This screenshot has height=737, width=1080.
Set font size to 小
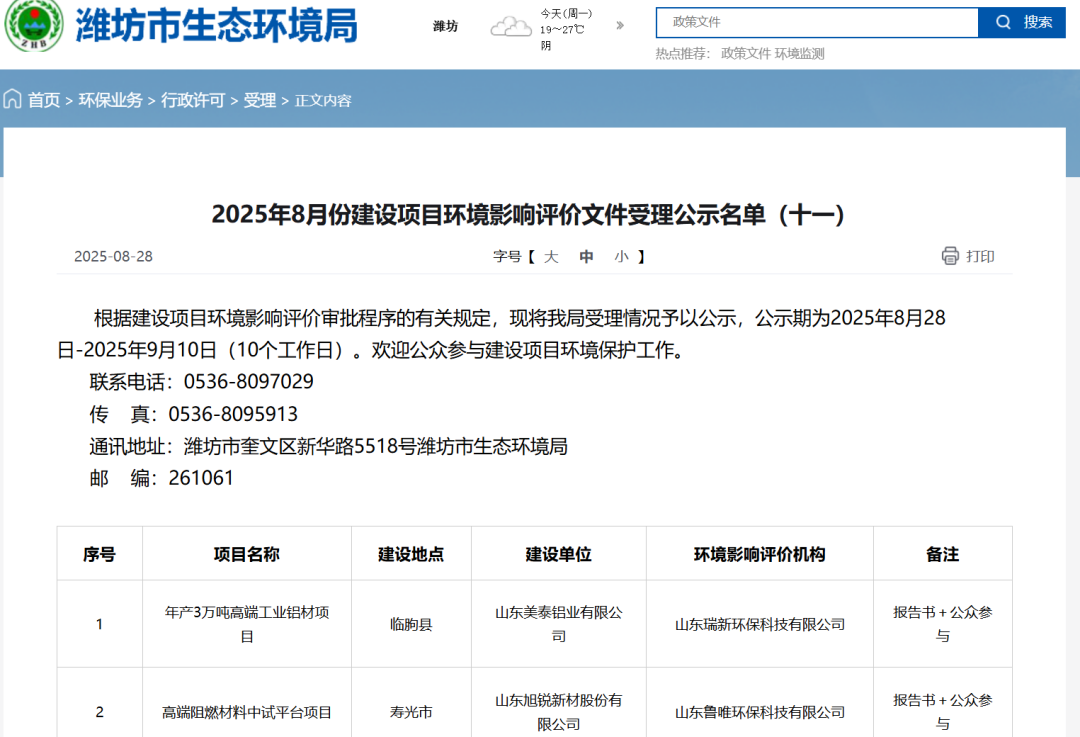tap(621, 257)
